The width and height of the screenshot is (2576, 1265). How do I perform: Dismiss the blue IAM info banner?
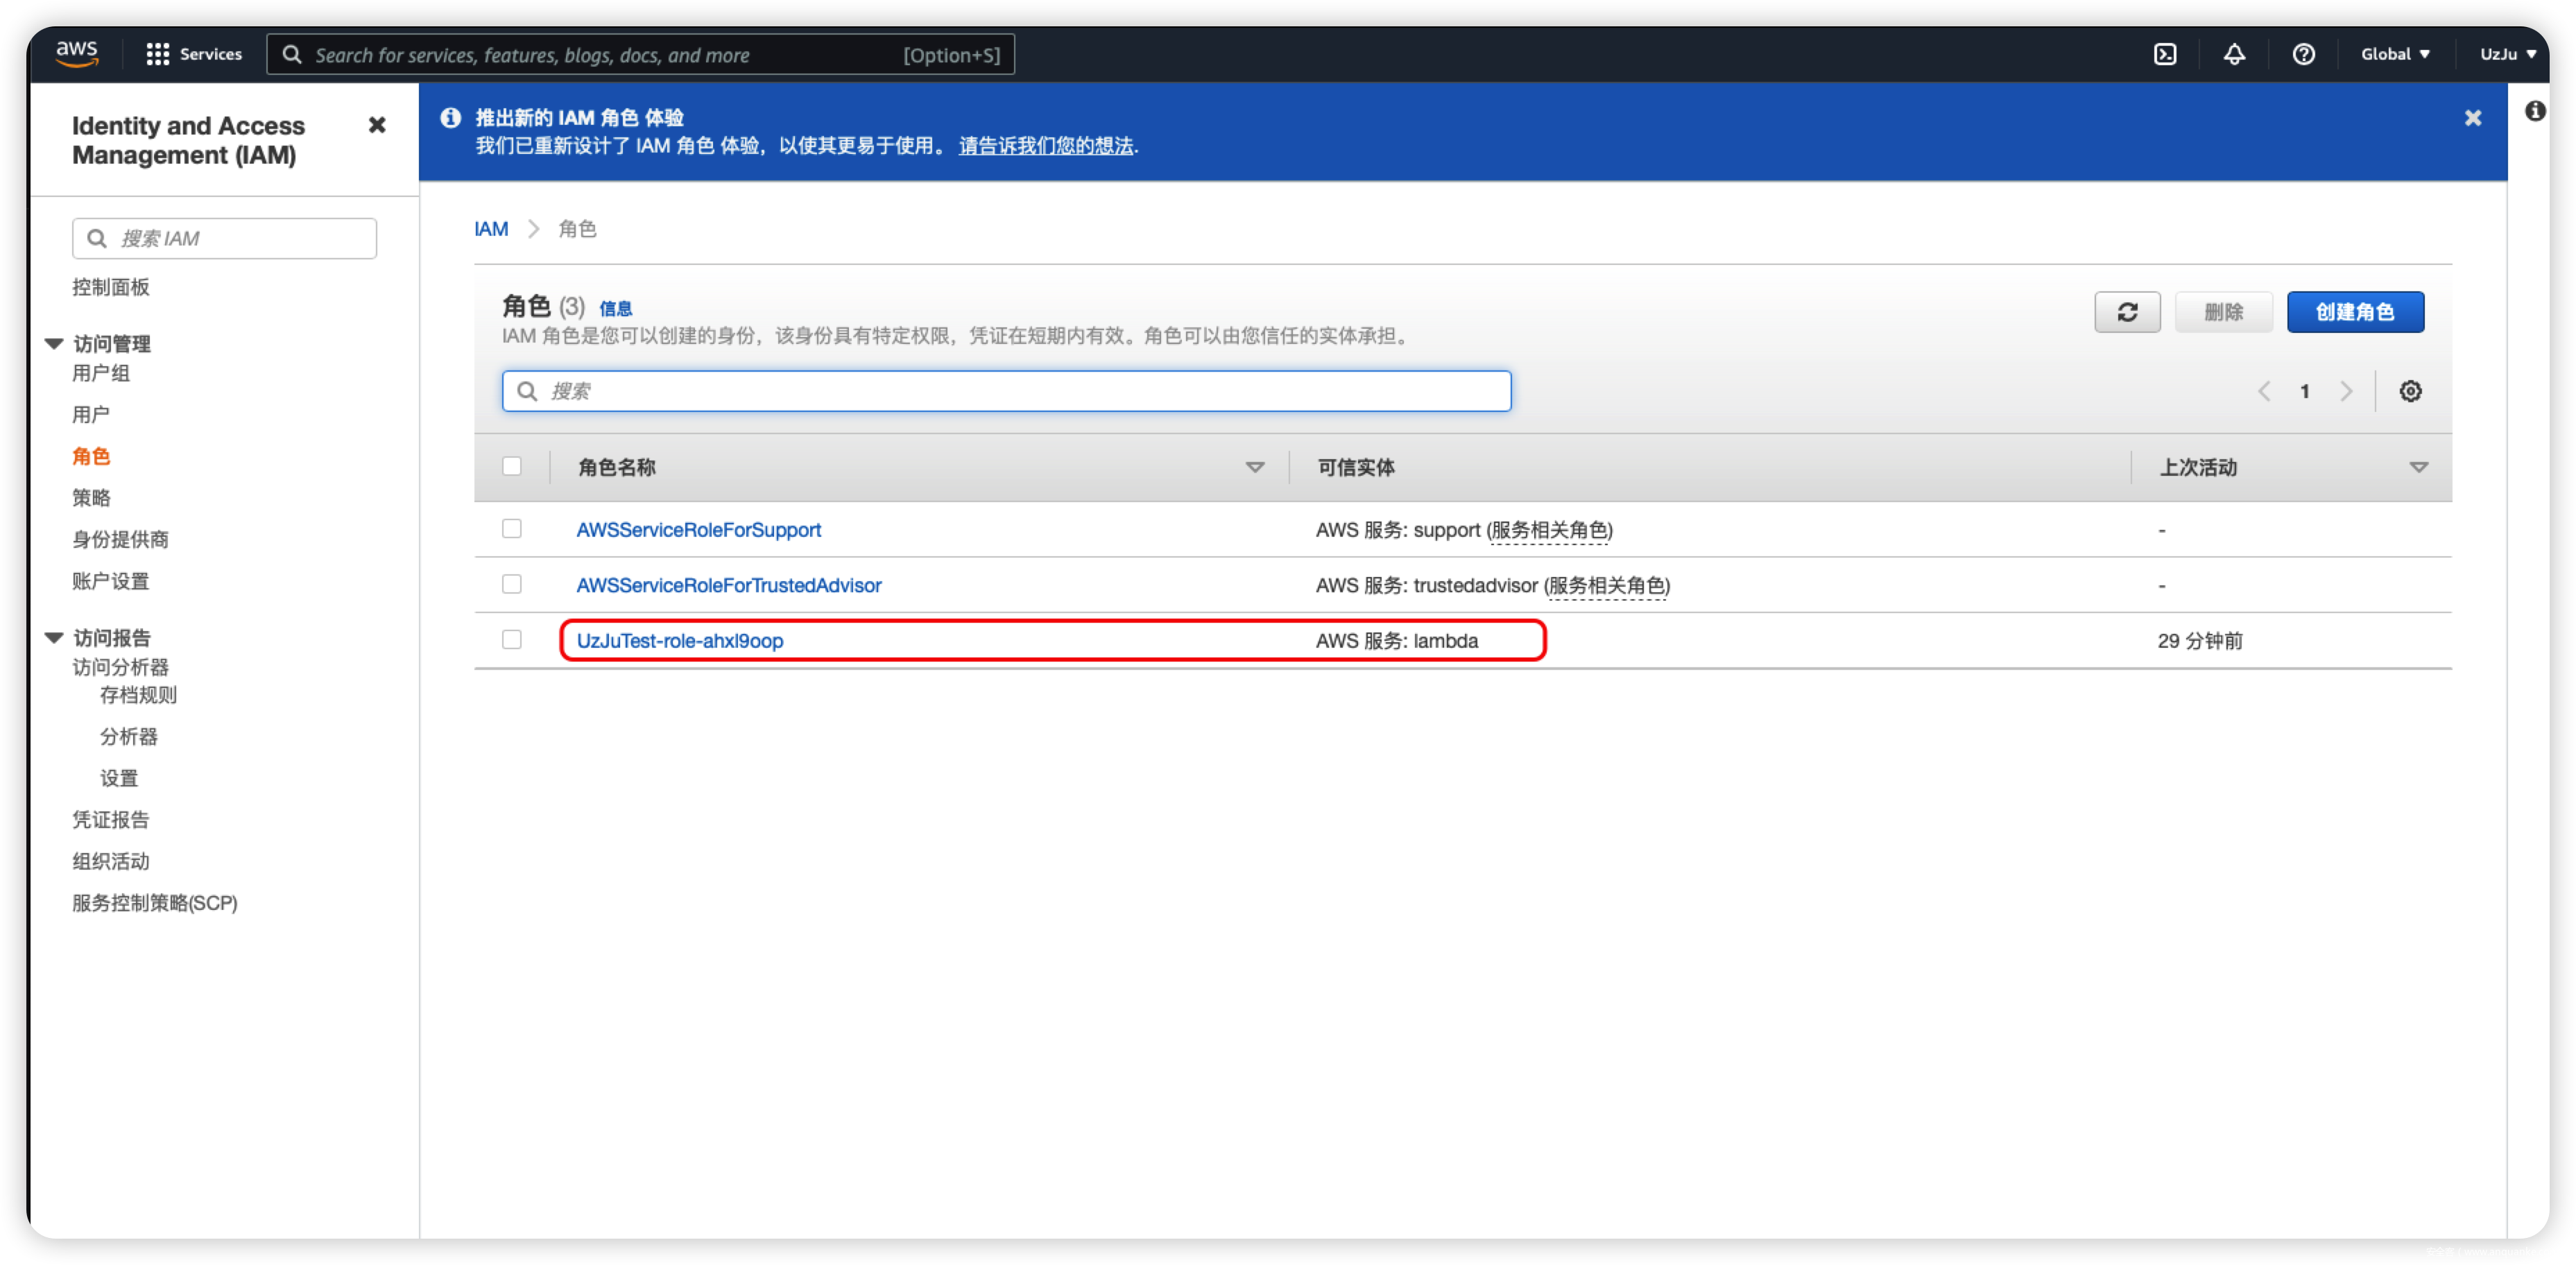coord(2472,118)
